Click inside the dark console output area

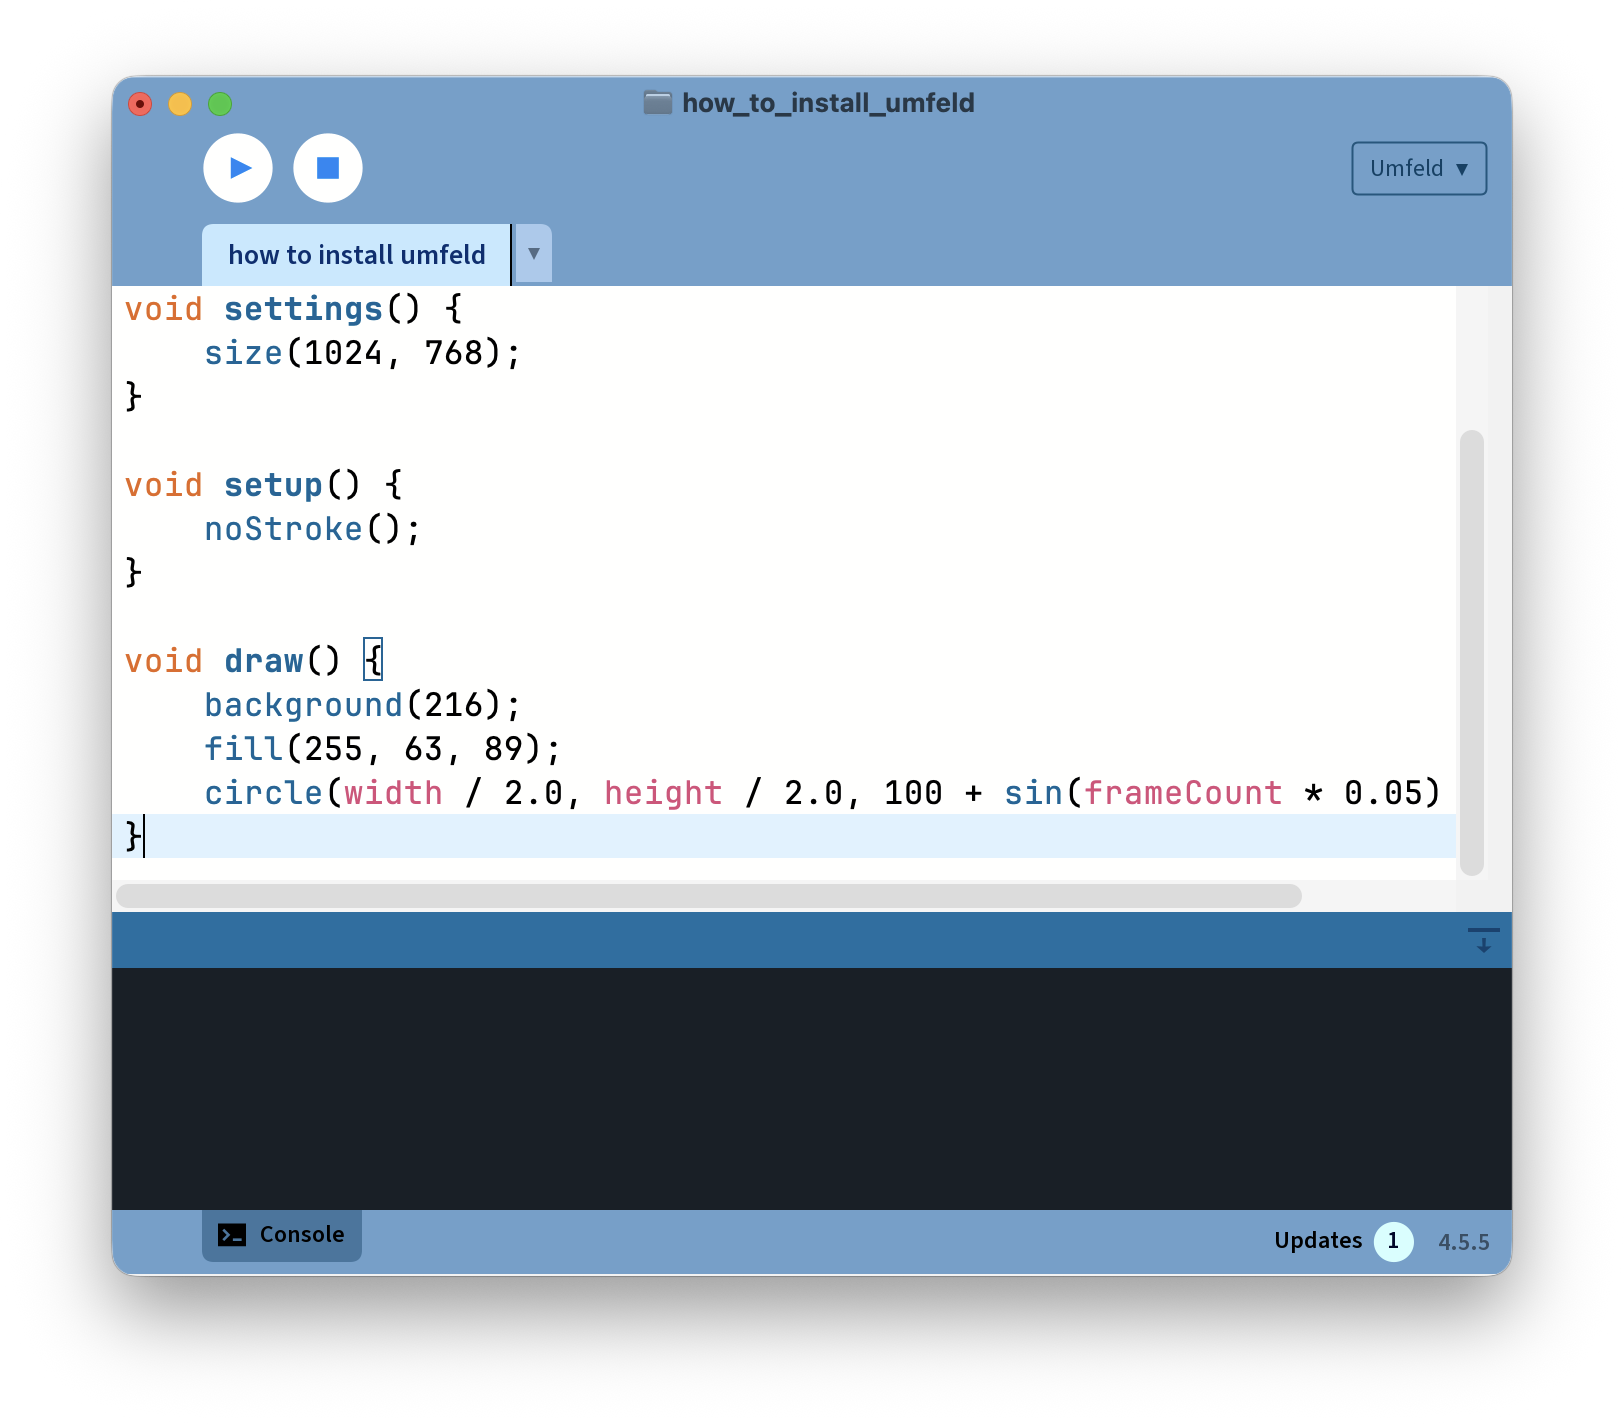coord(812,1088)
